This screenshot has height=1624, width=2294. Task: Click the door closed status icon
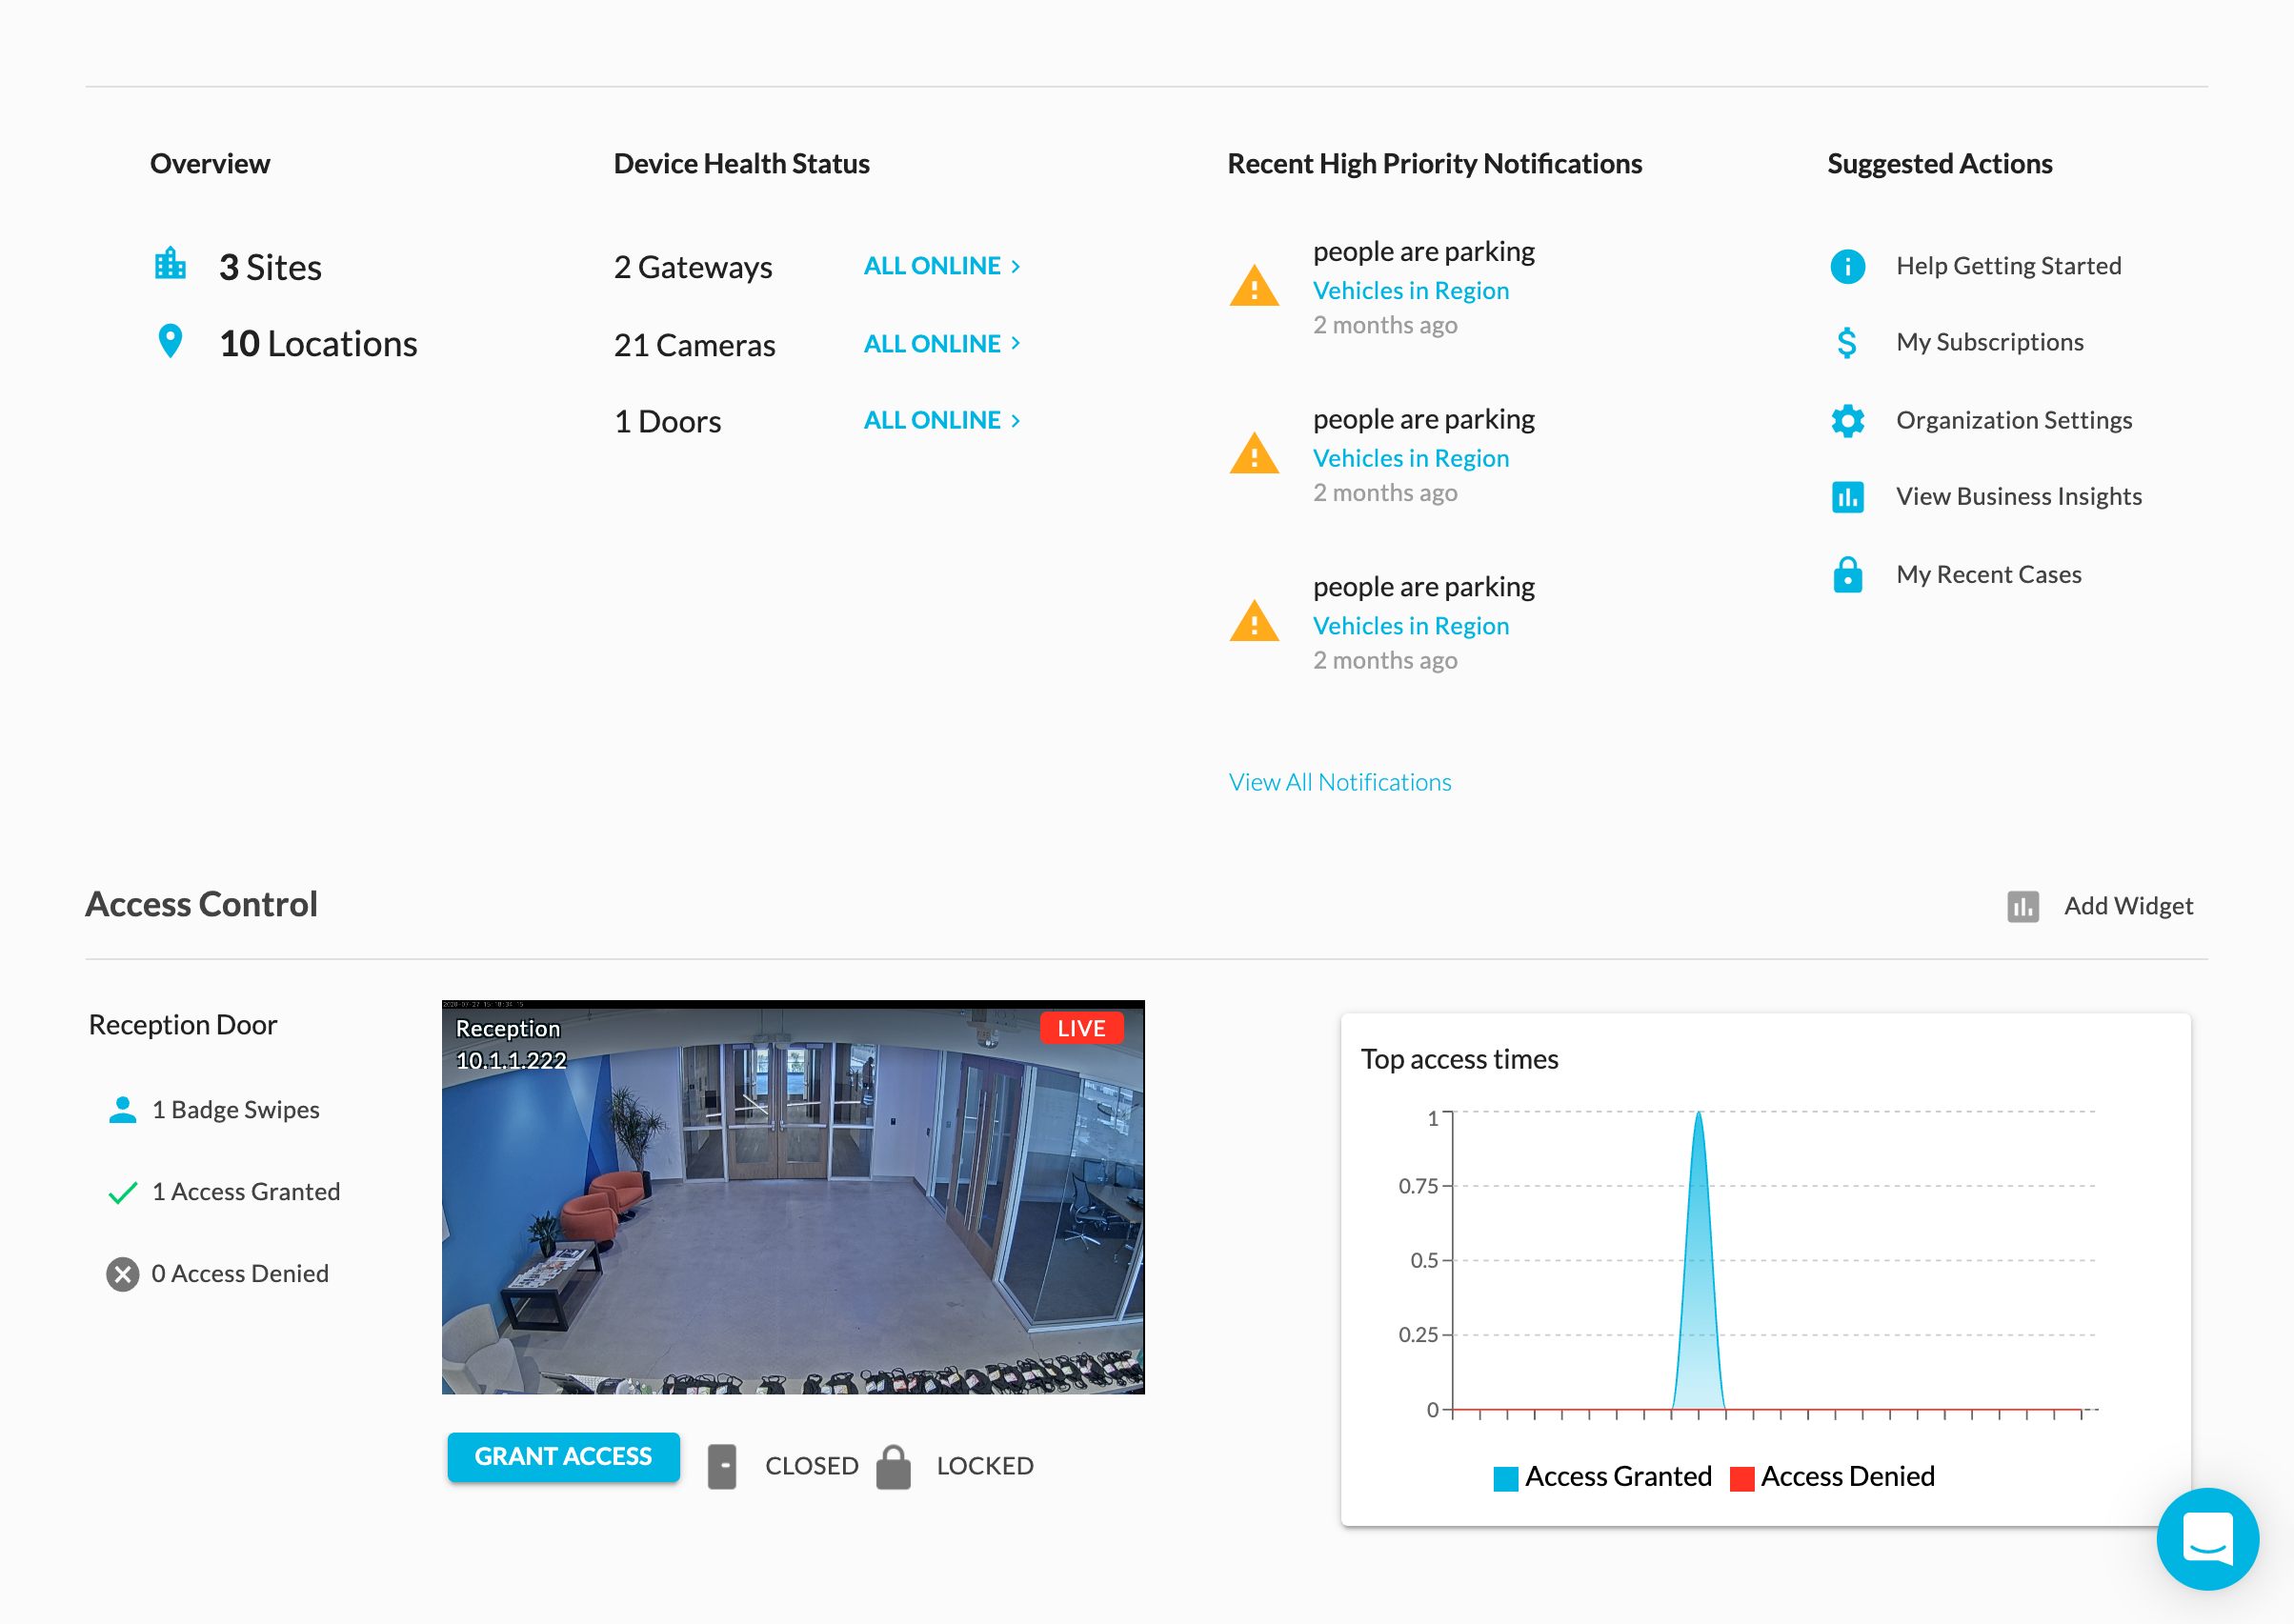[x=722, y=1467]
